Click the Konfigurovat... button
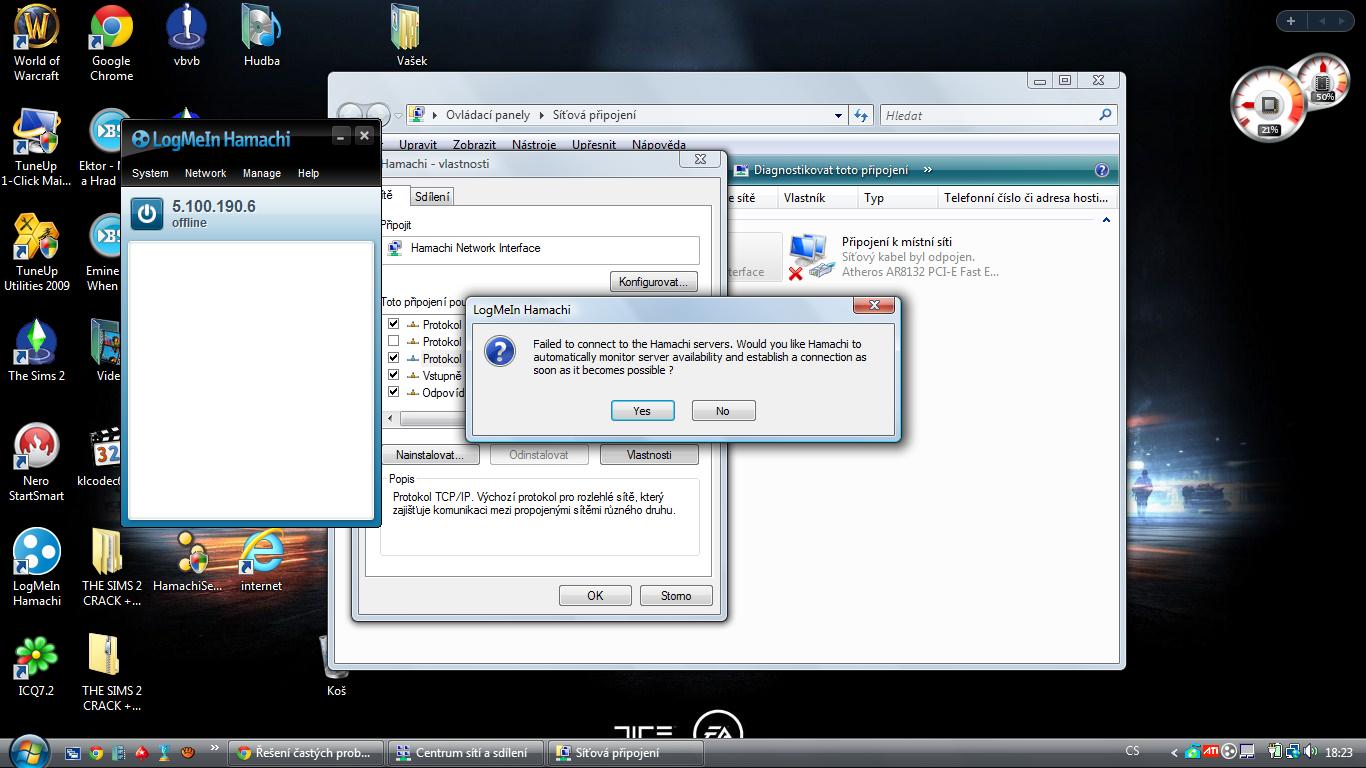This screenshot has height=768, width=1366. click(x=653, y=282)
